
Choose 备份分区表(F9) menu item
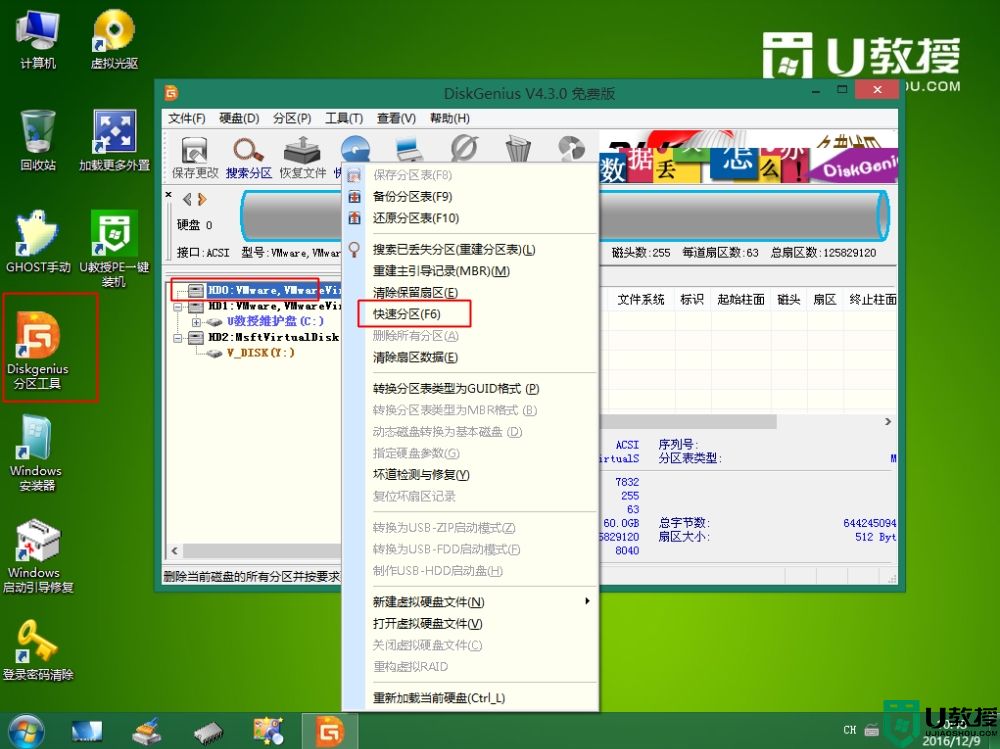471,197
